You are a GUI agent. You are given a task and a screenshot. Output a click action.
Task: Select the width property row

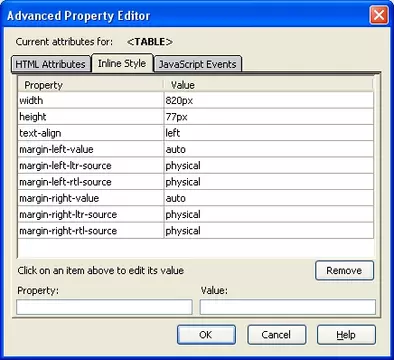196,100
